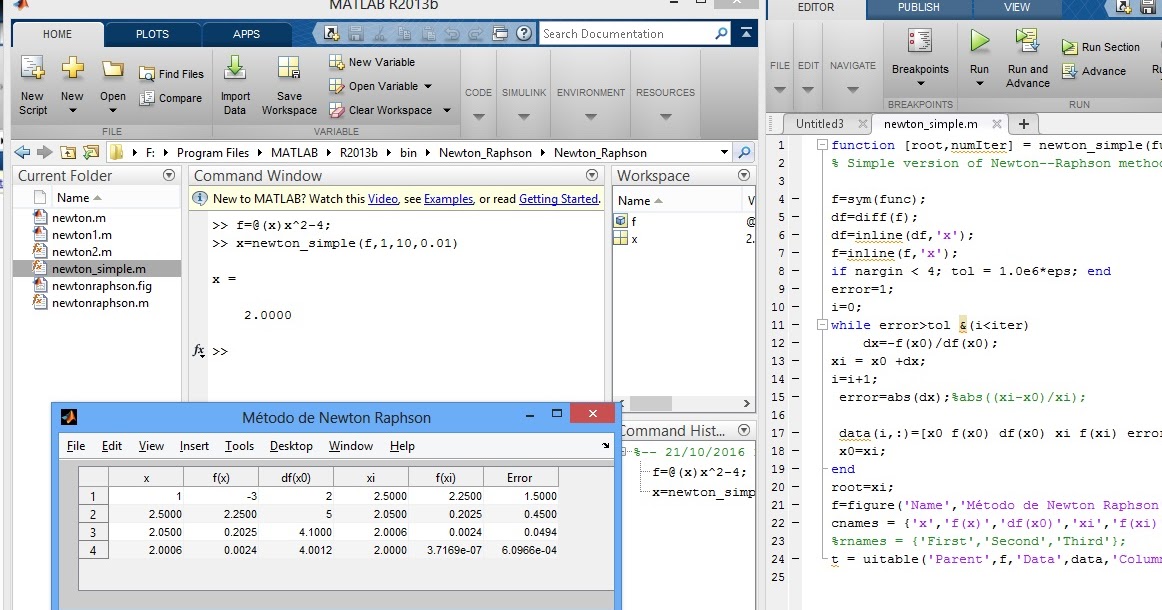Viewport: 1162px width, 610px height.
Task: Click the Video link in the info bar
Action: pos(383,199)
